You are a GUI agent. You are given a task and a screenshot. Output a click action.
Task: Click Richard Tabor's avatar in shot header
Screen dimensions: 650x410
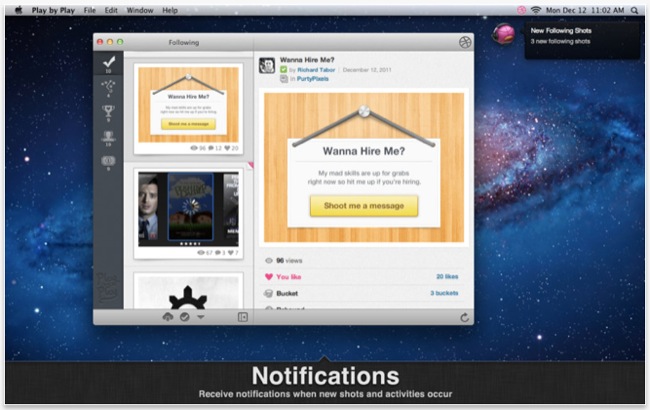coord(267,65)
